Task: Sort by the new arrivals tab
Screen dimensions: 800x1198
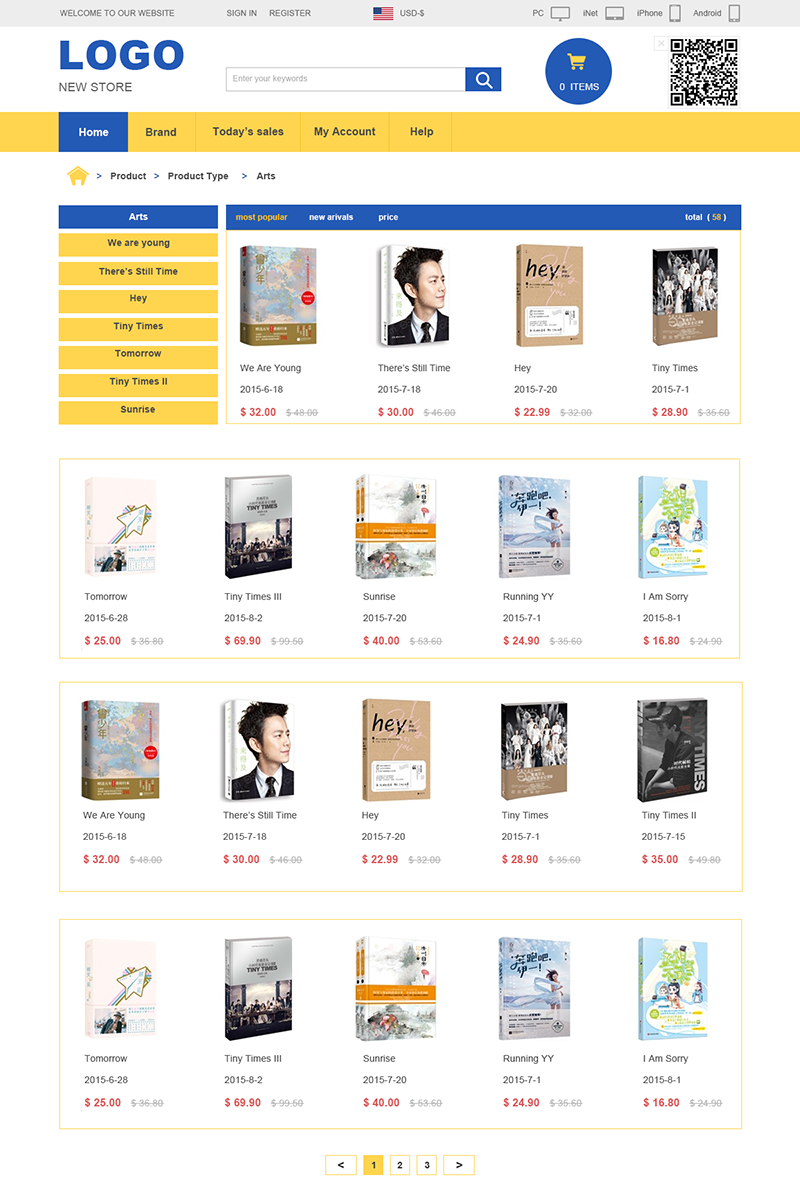Action: click(x=331, y=217)
